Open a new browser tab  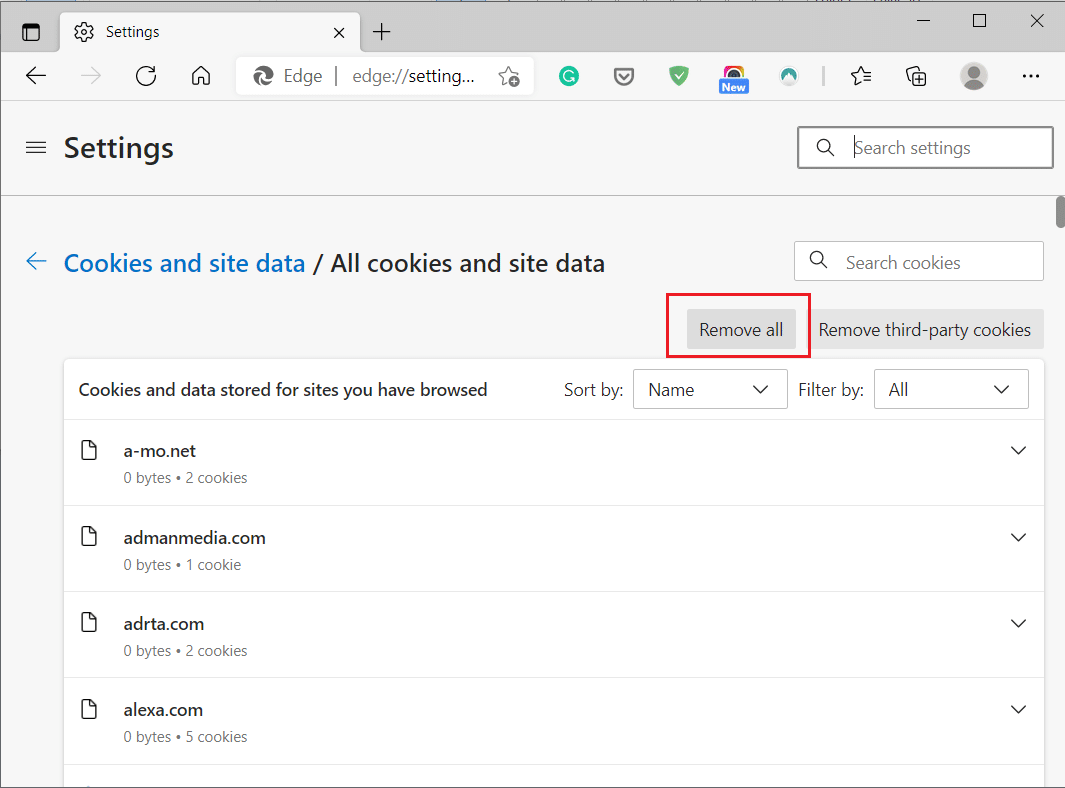[381, 31]
